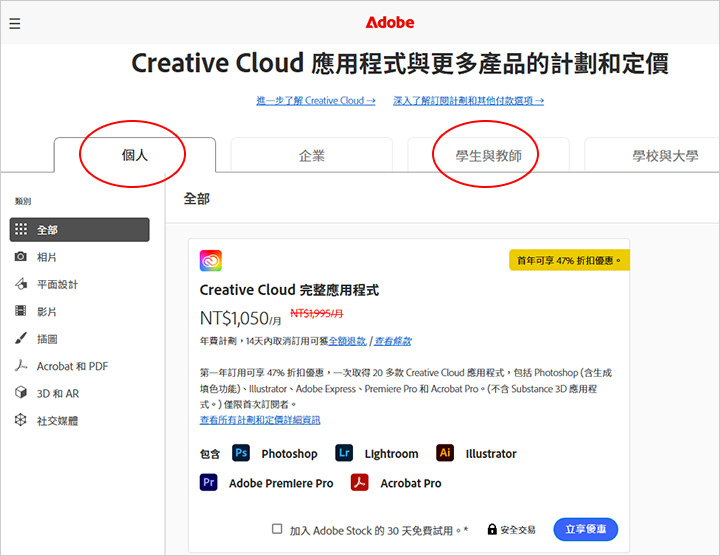The height and width of the screenshot is (556, 720).
Task: Click the Creative Cloud 完整應用程式 title
Action: [289, 290]
